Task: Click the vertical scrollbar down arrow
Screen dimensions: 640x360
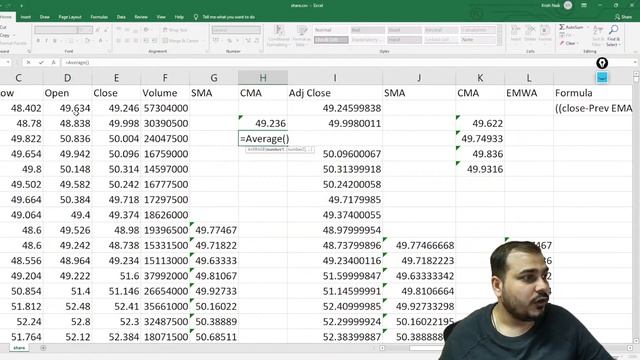Action: (636, 340)
